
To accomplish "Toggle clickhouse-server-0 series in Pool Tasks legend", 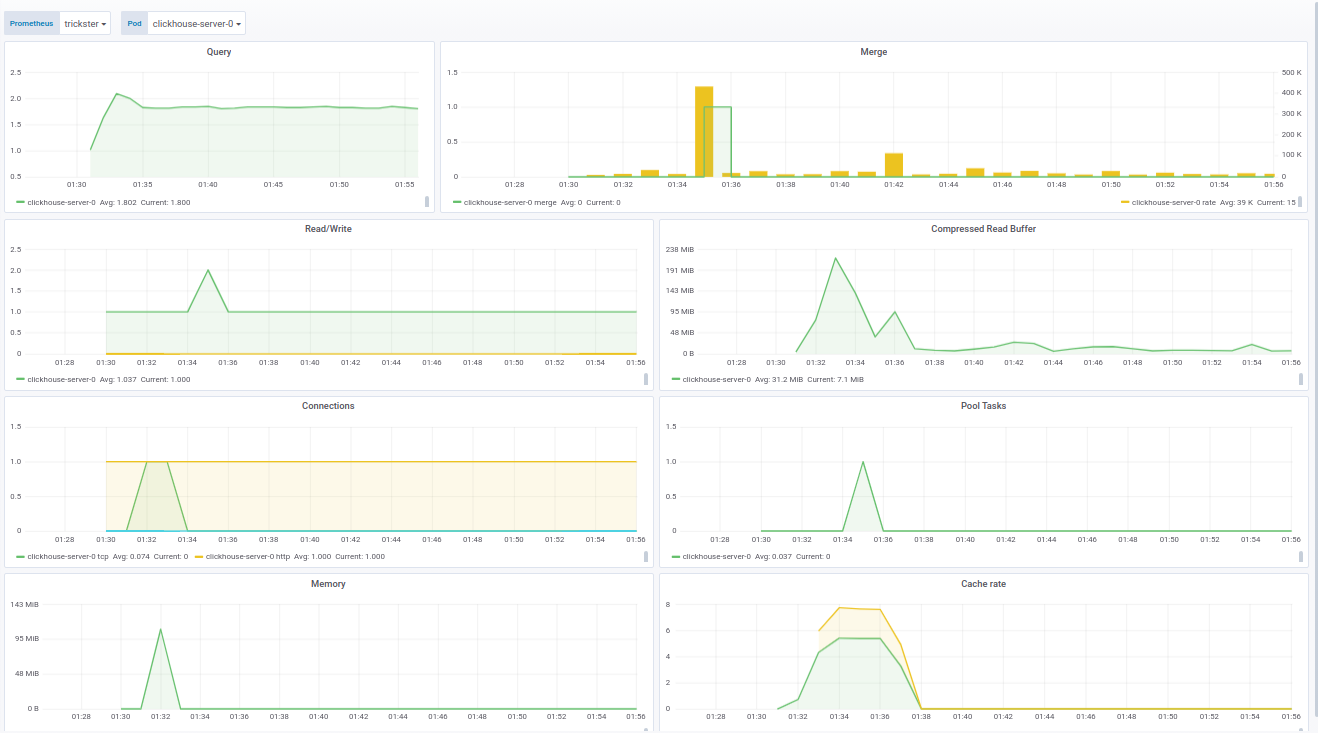I will pos(716,556).
